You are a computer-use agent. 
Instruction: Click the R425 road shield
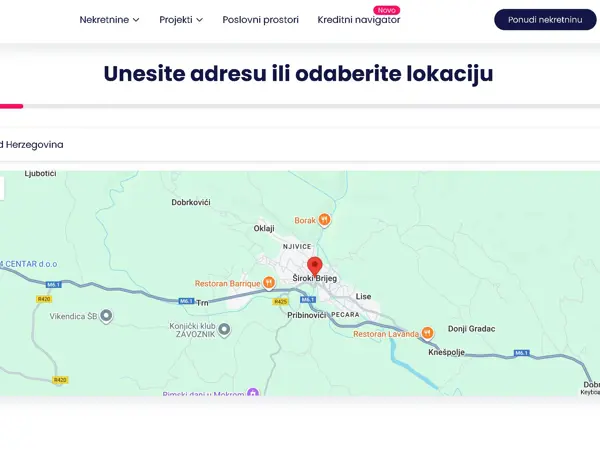click(280, 302)
